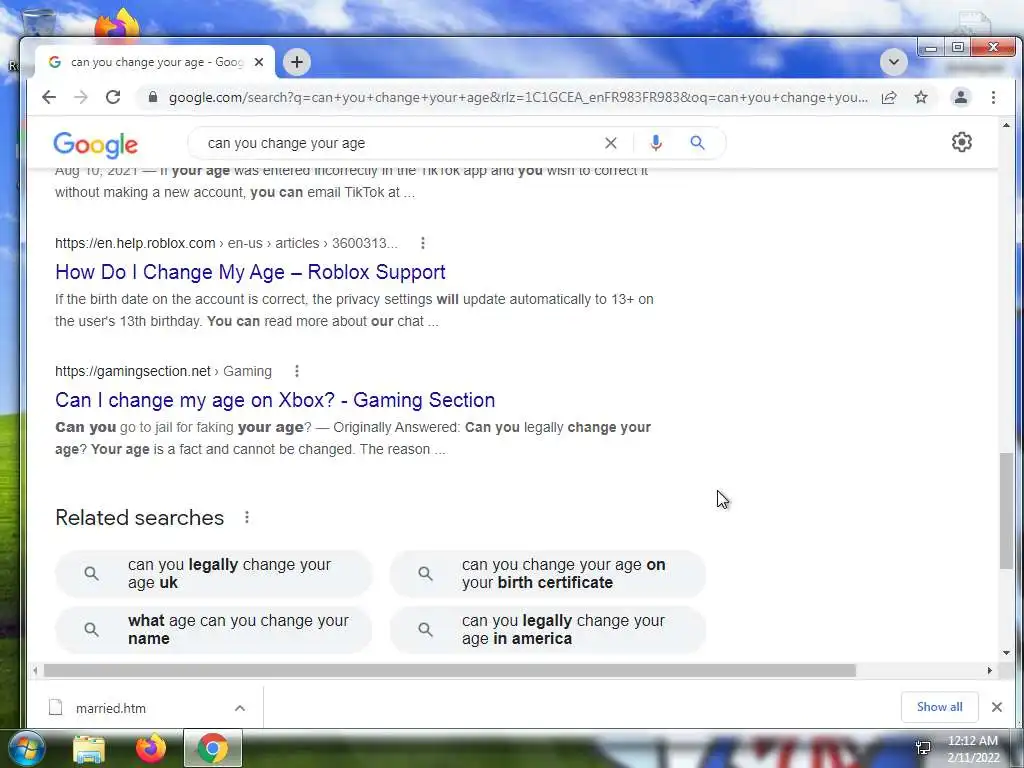Open the Chrome profile avatar icon

[x=961, y=97]
